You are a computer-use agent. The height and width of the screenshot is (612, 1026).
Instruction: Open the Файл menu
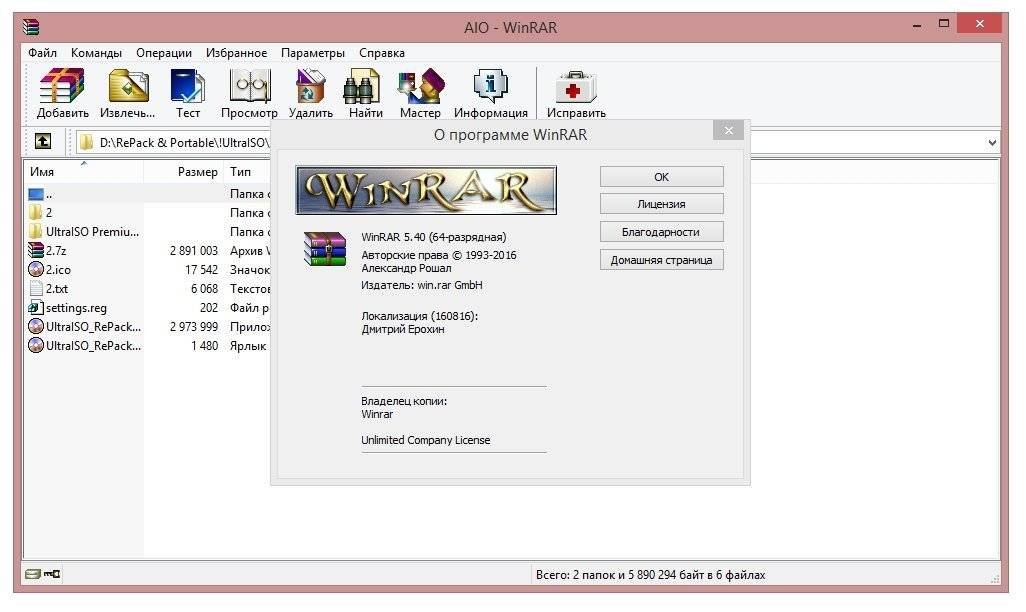(x=42, y=53)
